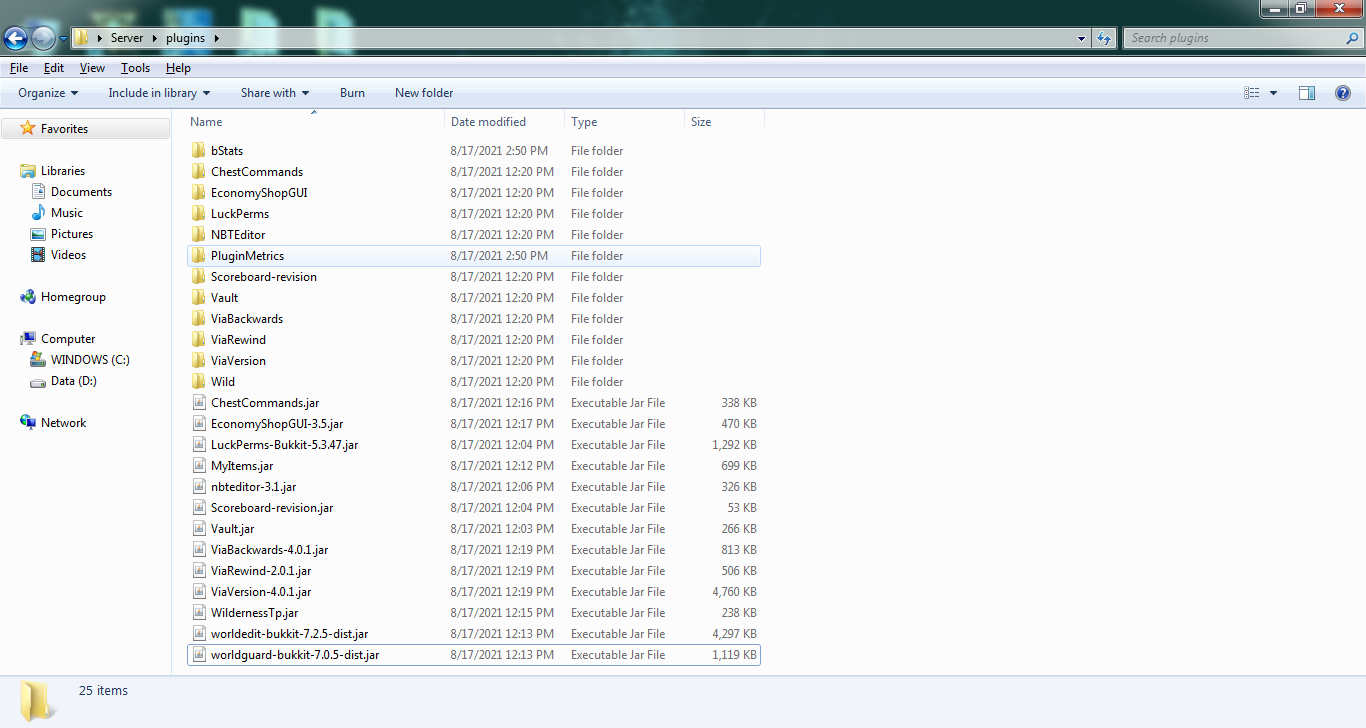Click the NBTEditor folder icon

(199, 235)
